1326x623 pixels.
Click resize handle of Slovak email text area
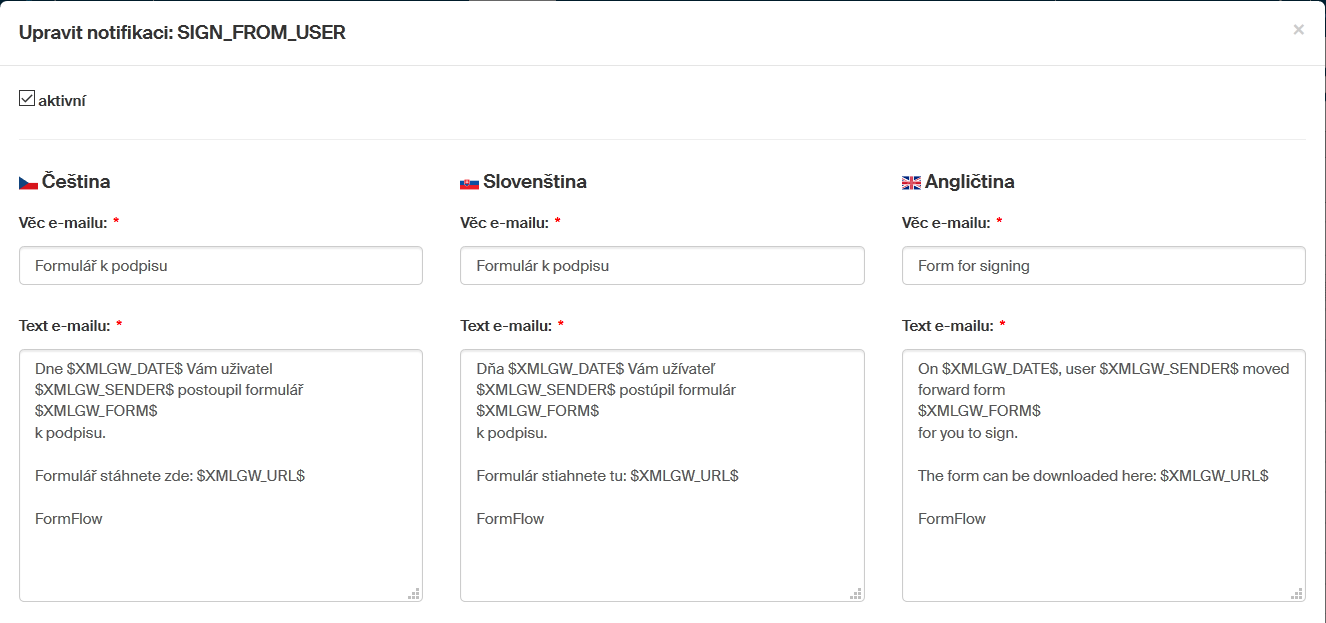point(856,593)
